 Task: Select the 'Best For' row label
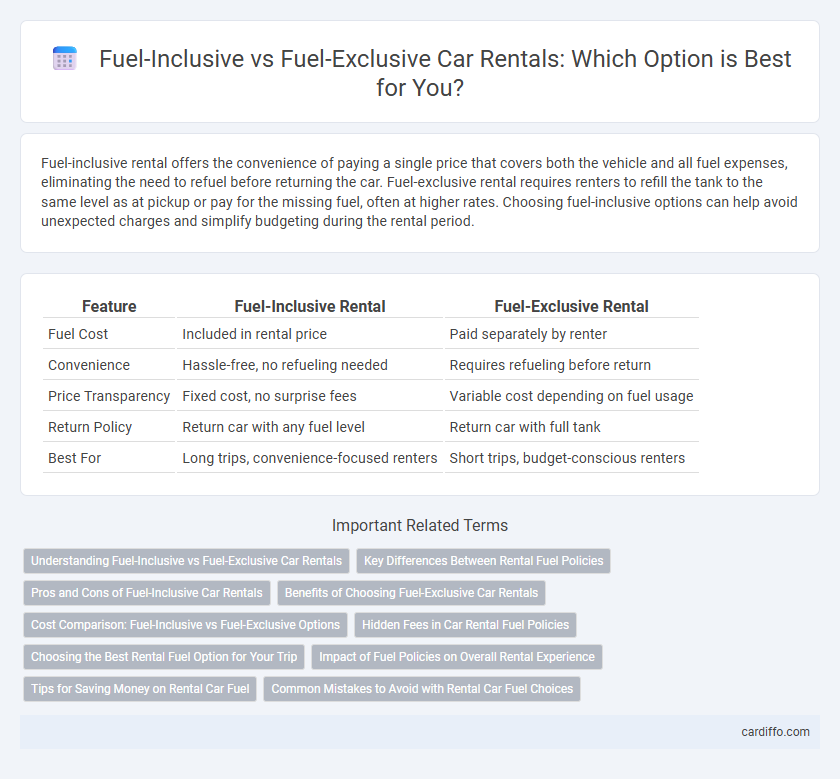pyautogui.click(x=74, y=458)
